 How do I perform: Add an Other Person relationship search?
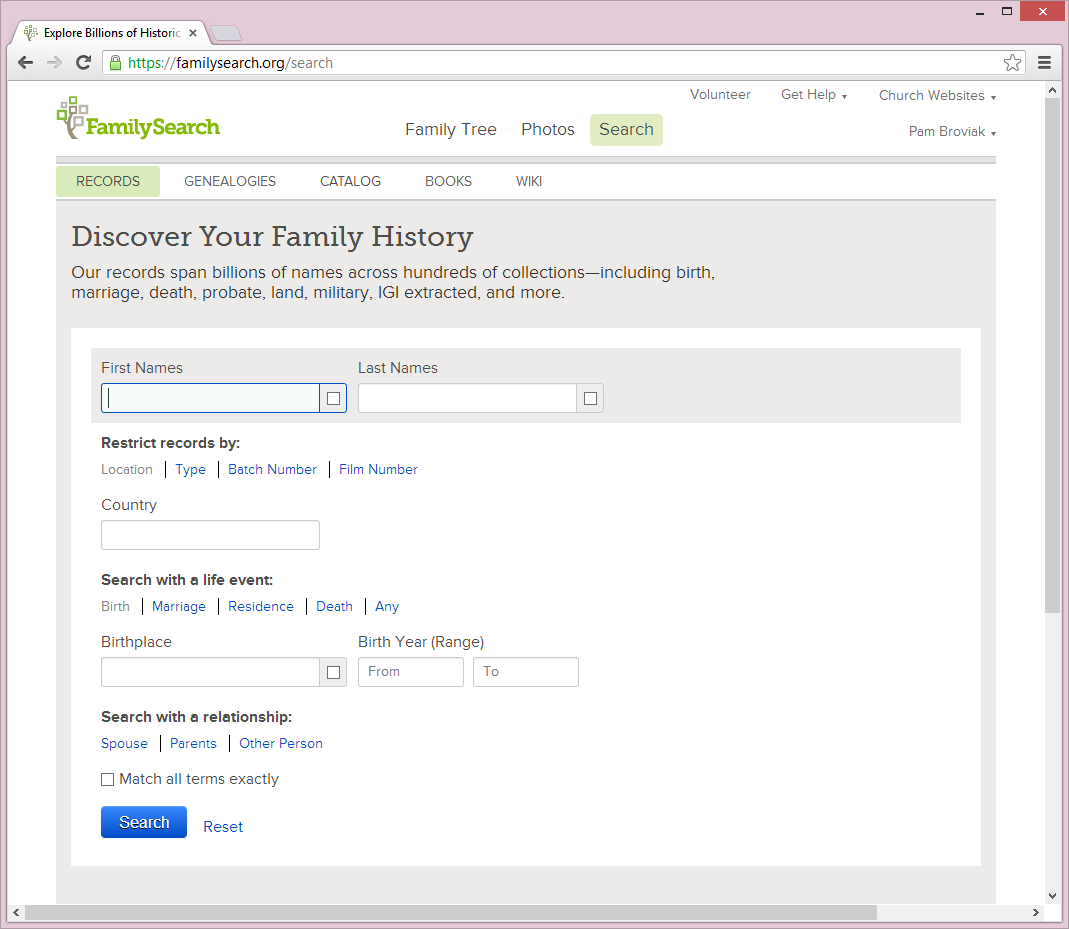(281, 744)
